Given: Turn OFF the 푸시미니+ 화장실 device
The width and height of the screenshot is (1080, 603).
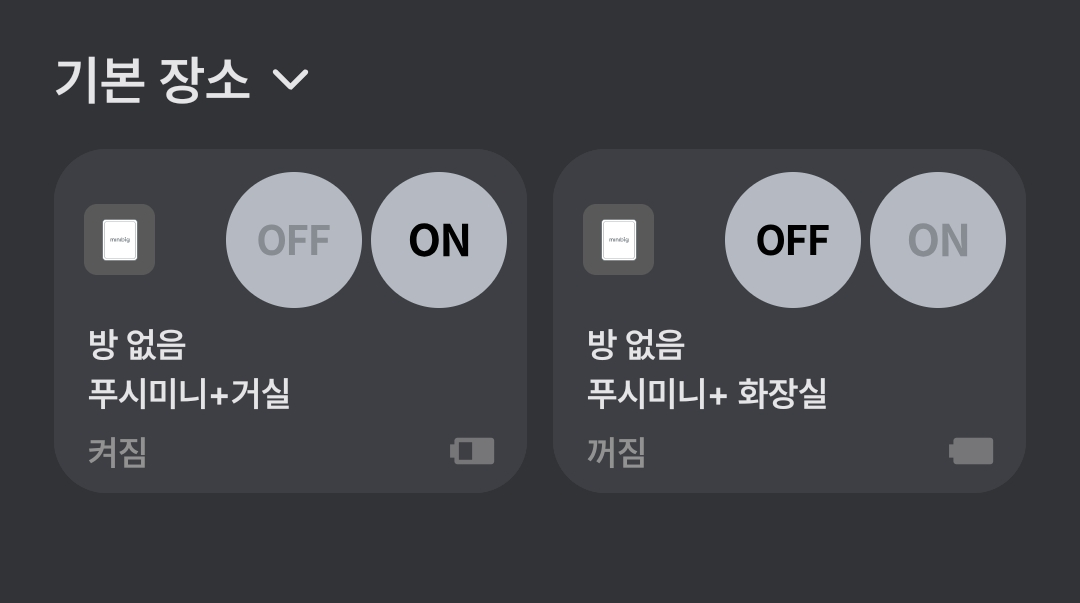Looking at the screenshot, I should pos(793,240).
